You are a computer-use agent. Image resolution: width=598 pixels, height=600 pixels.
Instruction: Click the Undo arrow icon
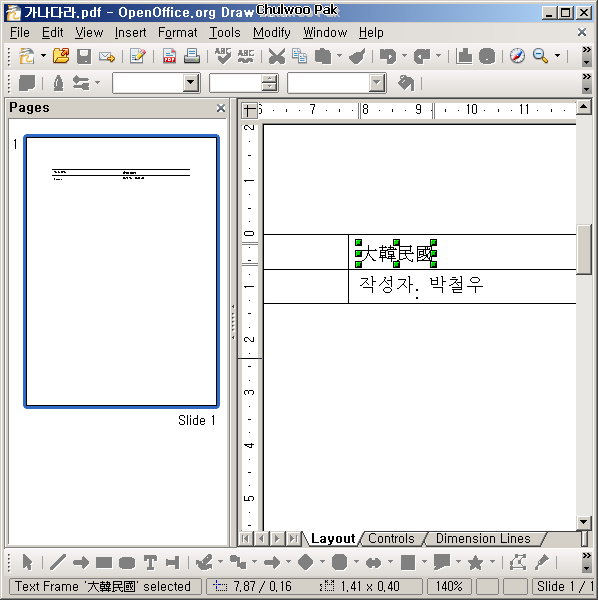[388, 56]
